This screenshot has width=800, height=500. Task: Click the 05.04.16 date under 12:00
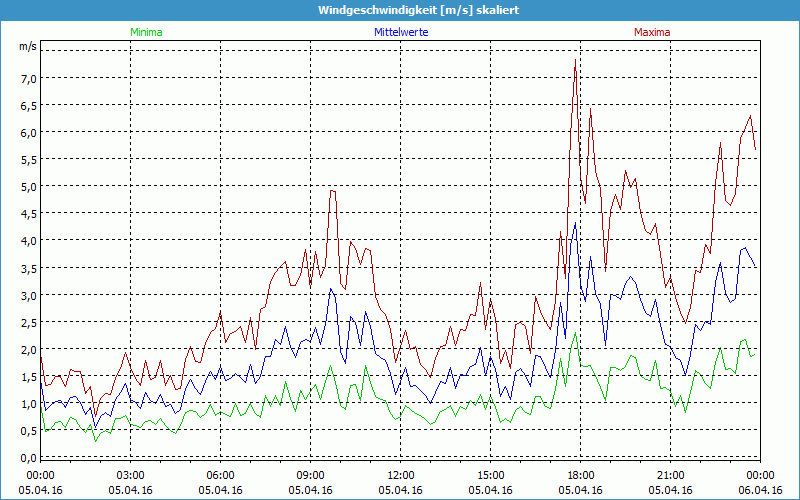pos(401,490)
